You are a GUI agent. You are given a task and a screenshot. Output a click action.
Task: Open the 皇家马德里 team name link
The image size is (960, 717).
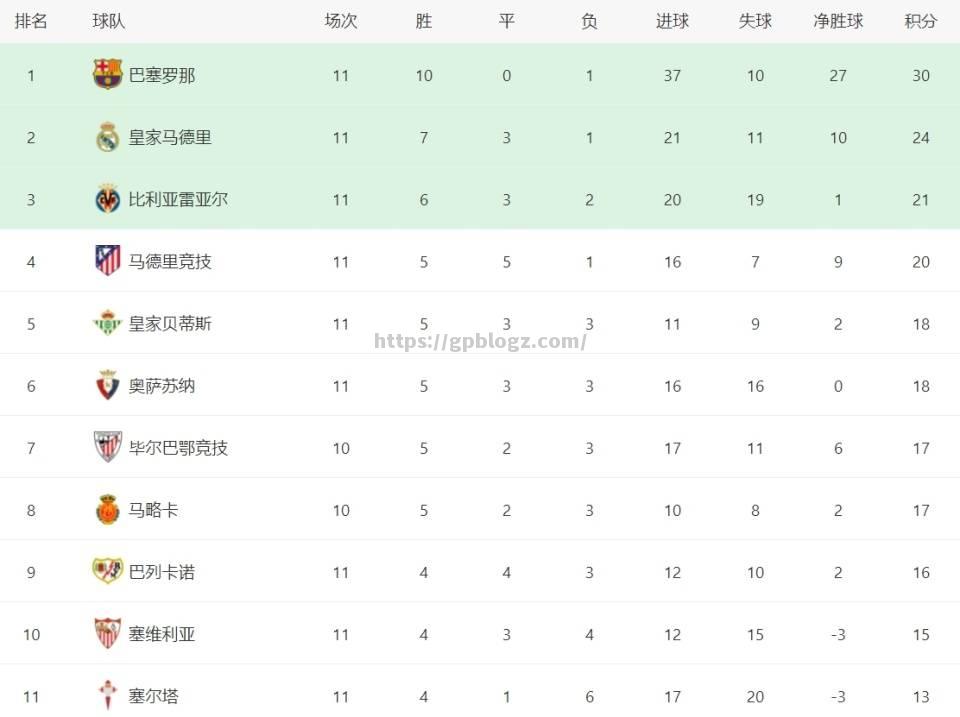[x=170, y=137]
